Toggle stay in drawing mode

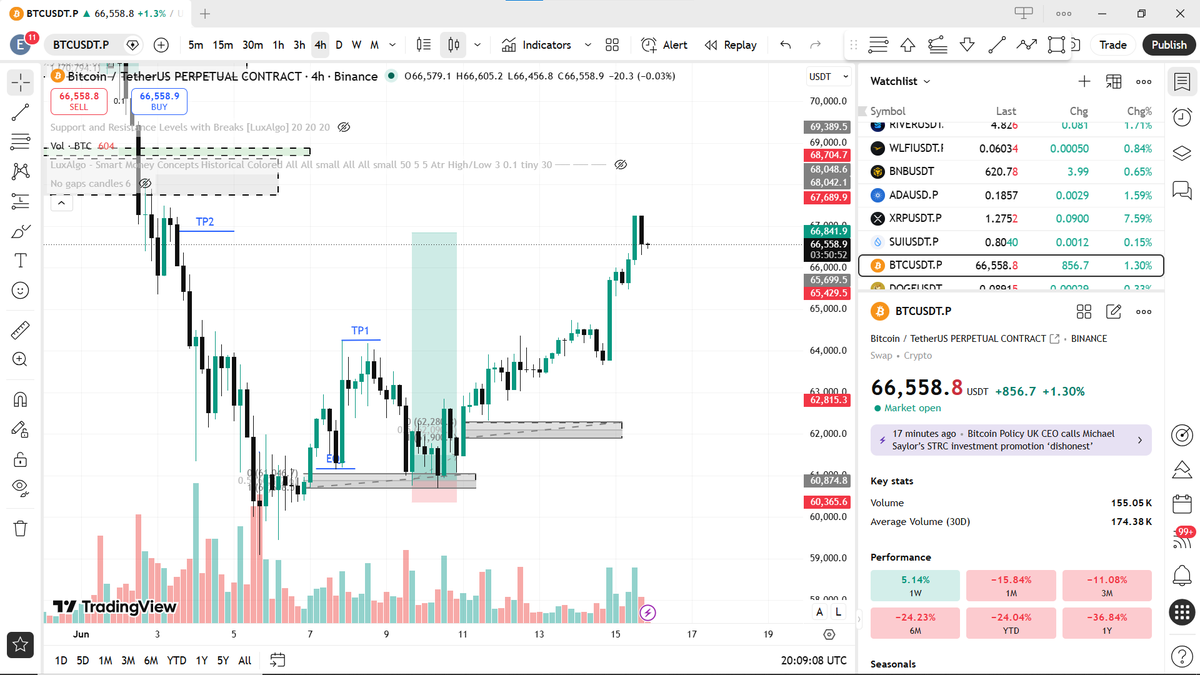point(20,429)
